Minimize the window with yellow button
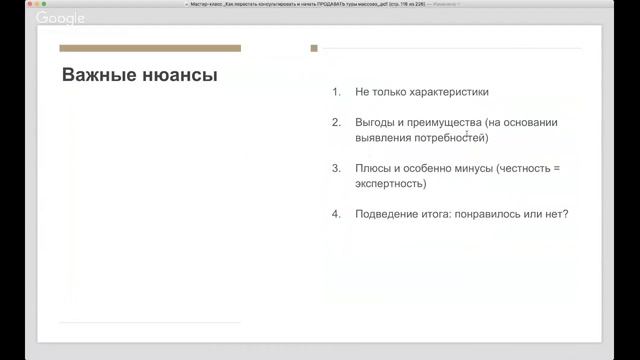 tap(37, 4)
